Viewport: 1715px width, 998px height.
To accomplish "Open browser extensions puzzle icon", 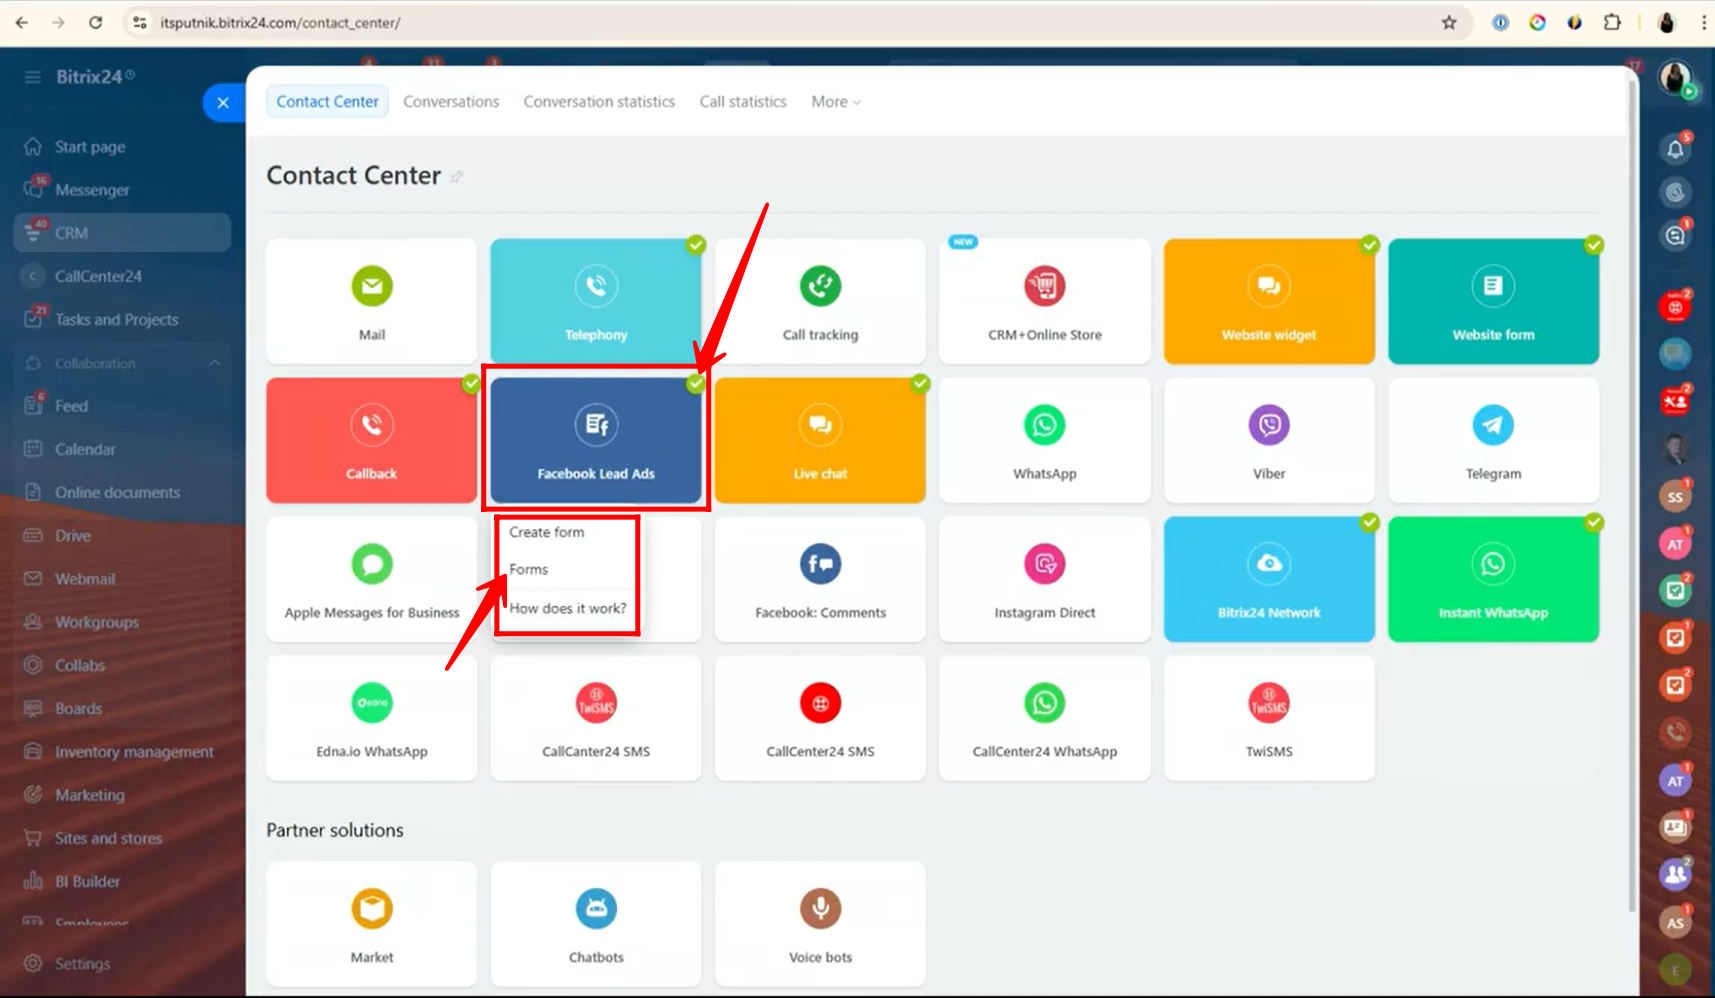I will pos(1612,22).
